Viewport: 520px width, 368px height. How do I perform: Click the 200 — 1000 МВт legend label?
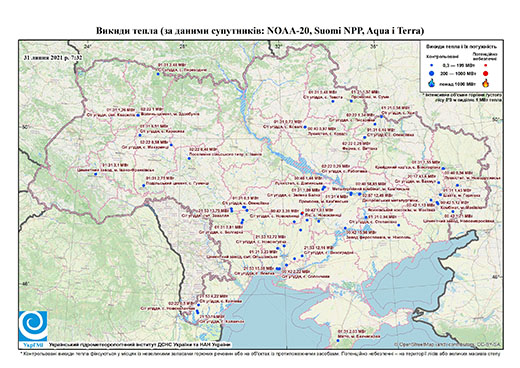coord(459,73)
